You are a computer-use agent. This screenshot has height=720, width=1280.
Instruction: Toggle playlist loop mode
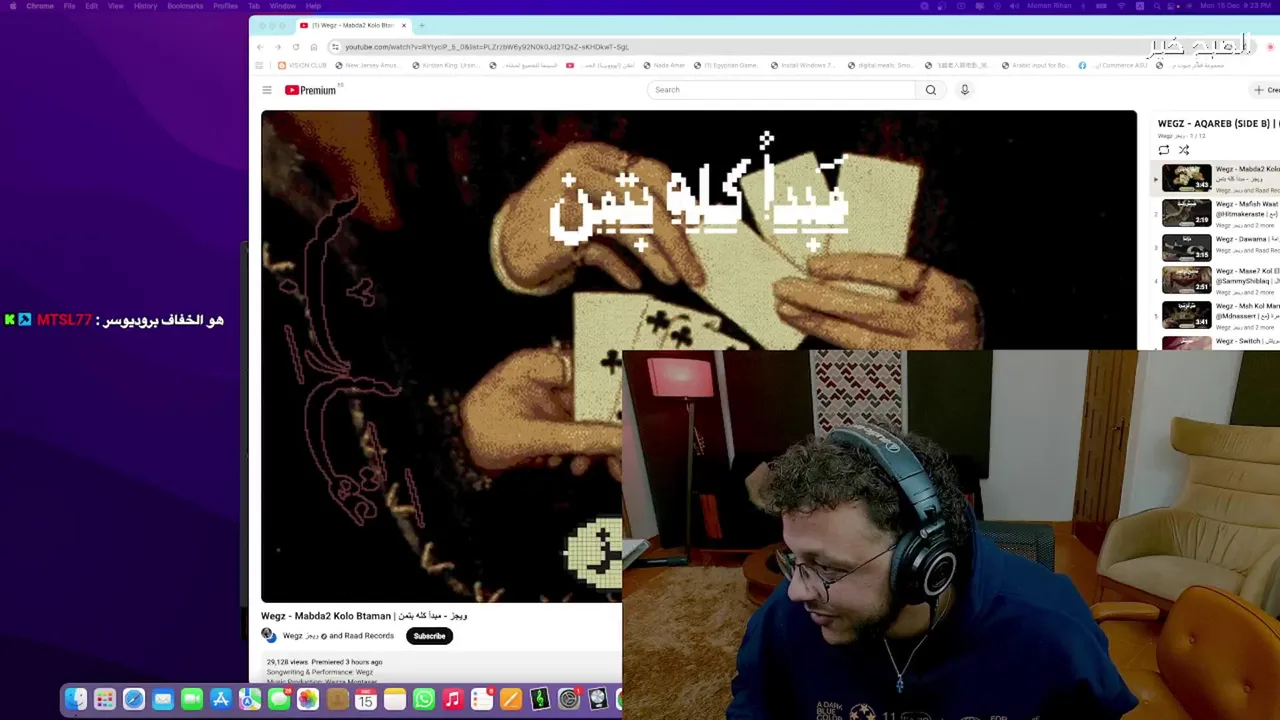point(1164,150)
